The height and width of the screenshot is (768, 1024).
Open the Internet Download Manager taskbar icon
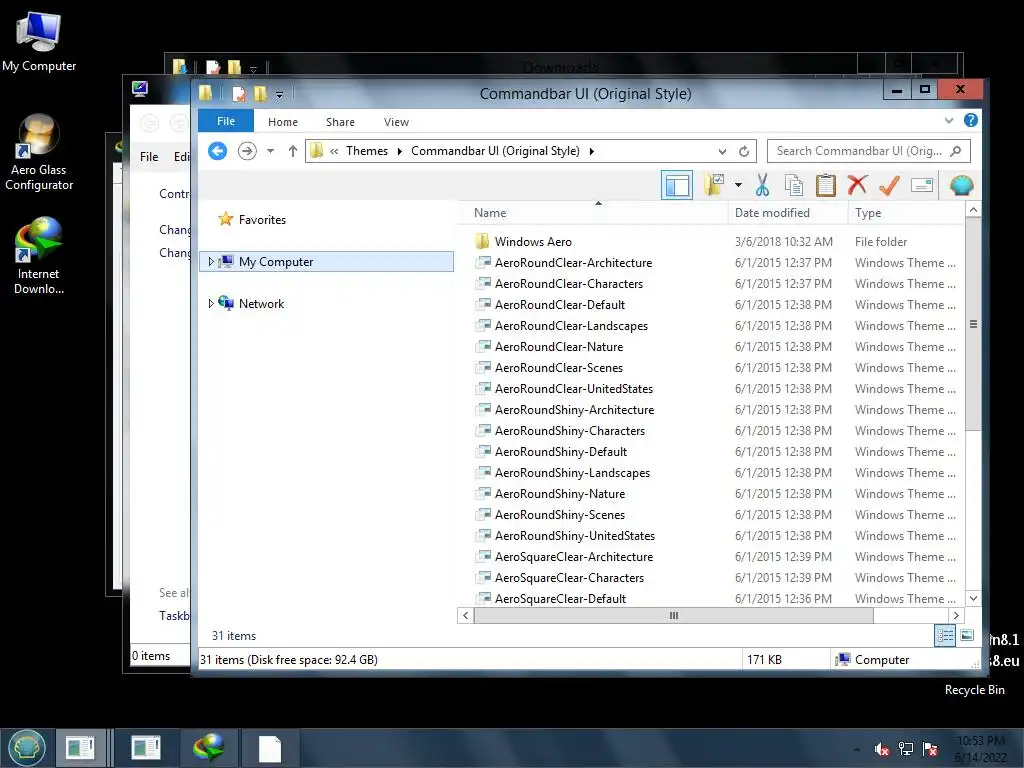pyautogui.click(x=209, y=748)
